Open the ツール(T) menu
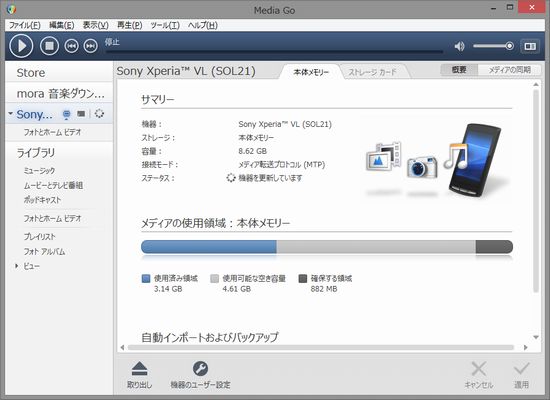Image resolution: width=550 pixels, height=400 pixels. (x=165, y=25)
